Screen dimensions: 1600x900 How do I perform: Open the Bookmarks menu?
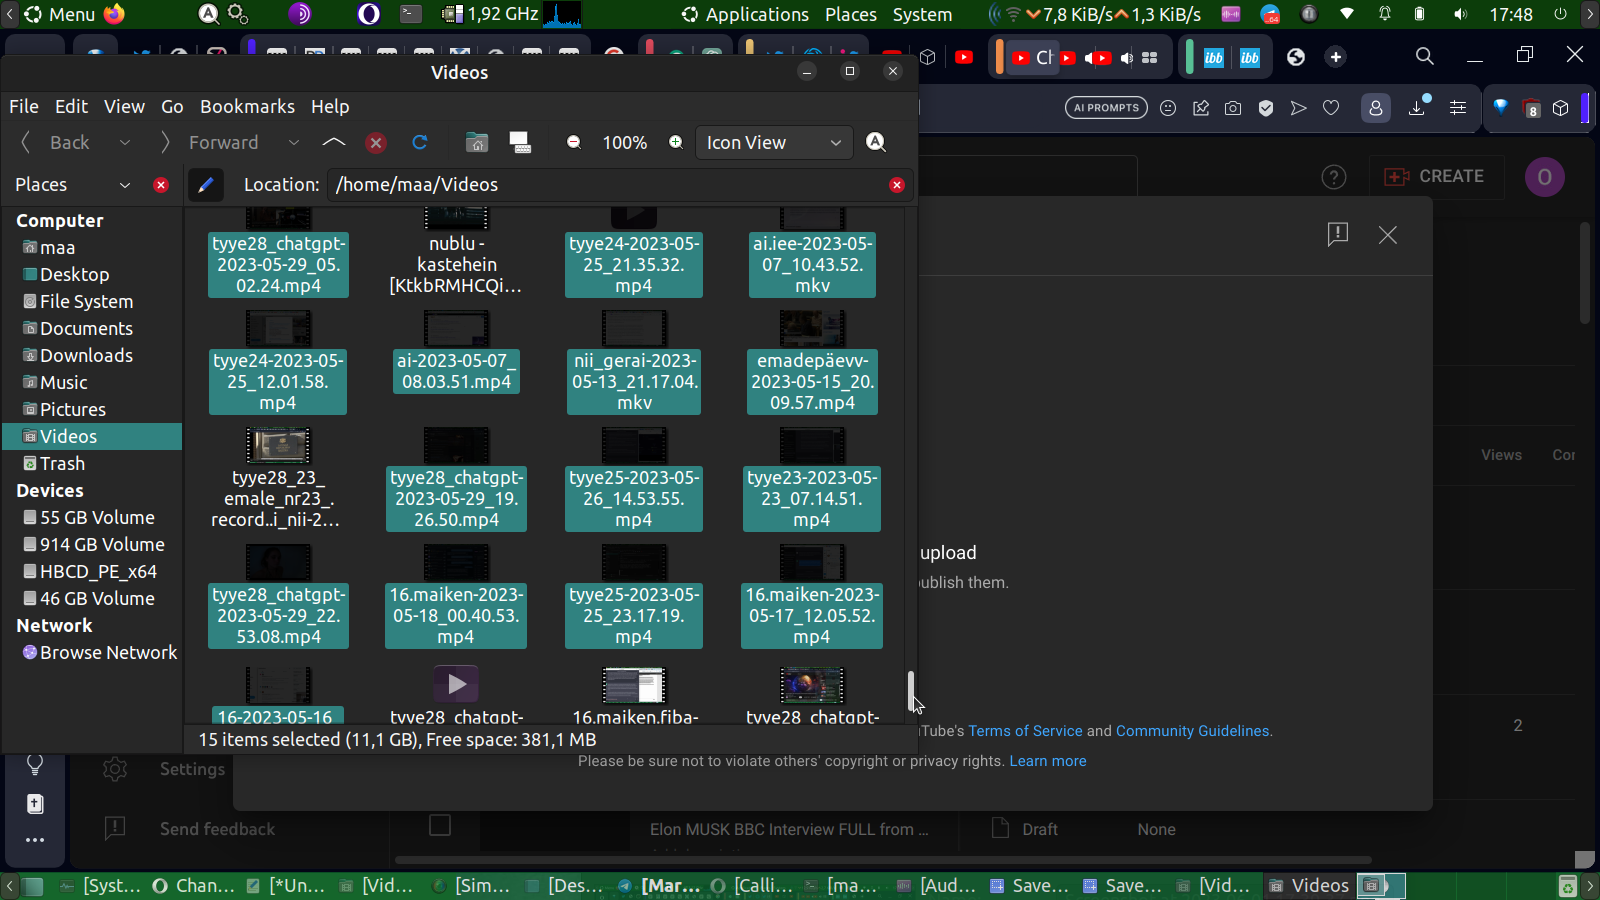point(247,107)
